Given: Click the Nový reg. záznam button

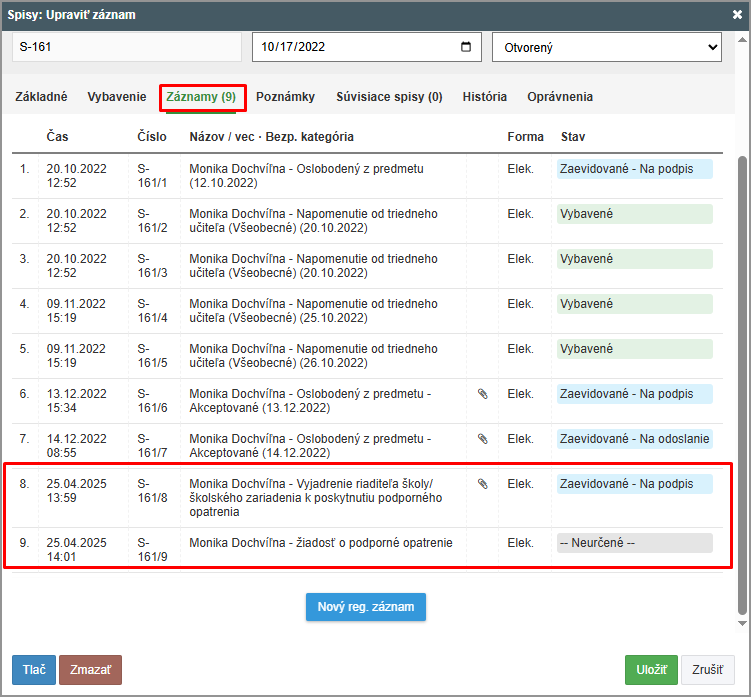Looking at the screenshot, I should (x=366, y=607).
